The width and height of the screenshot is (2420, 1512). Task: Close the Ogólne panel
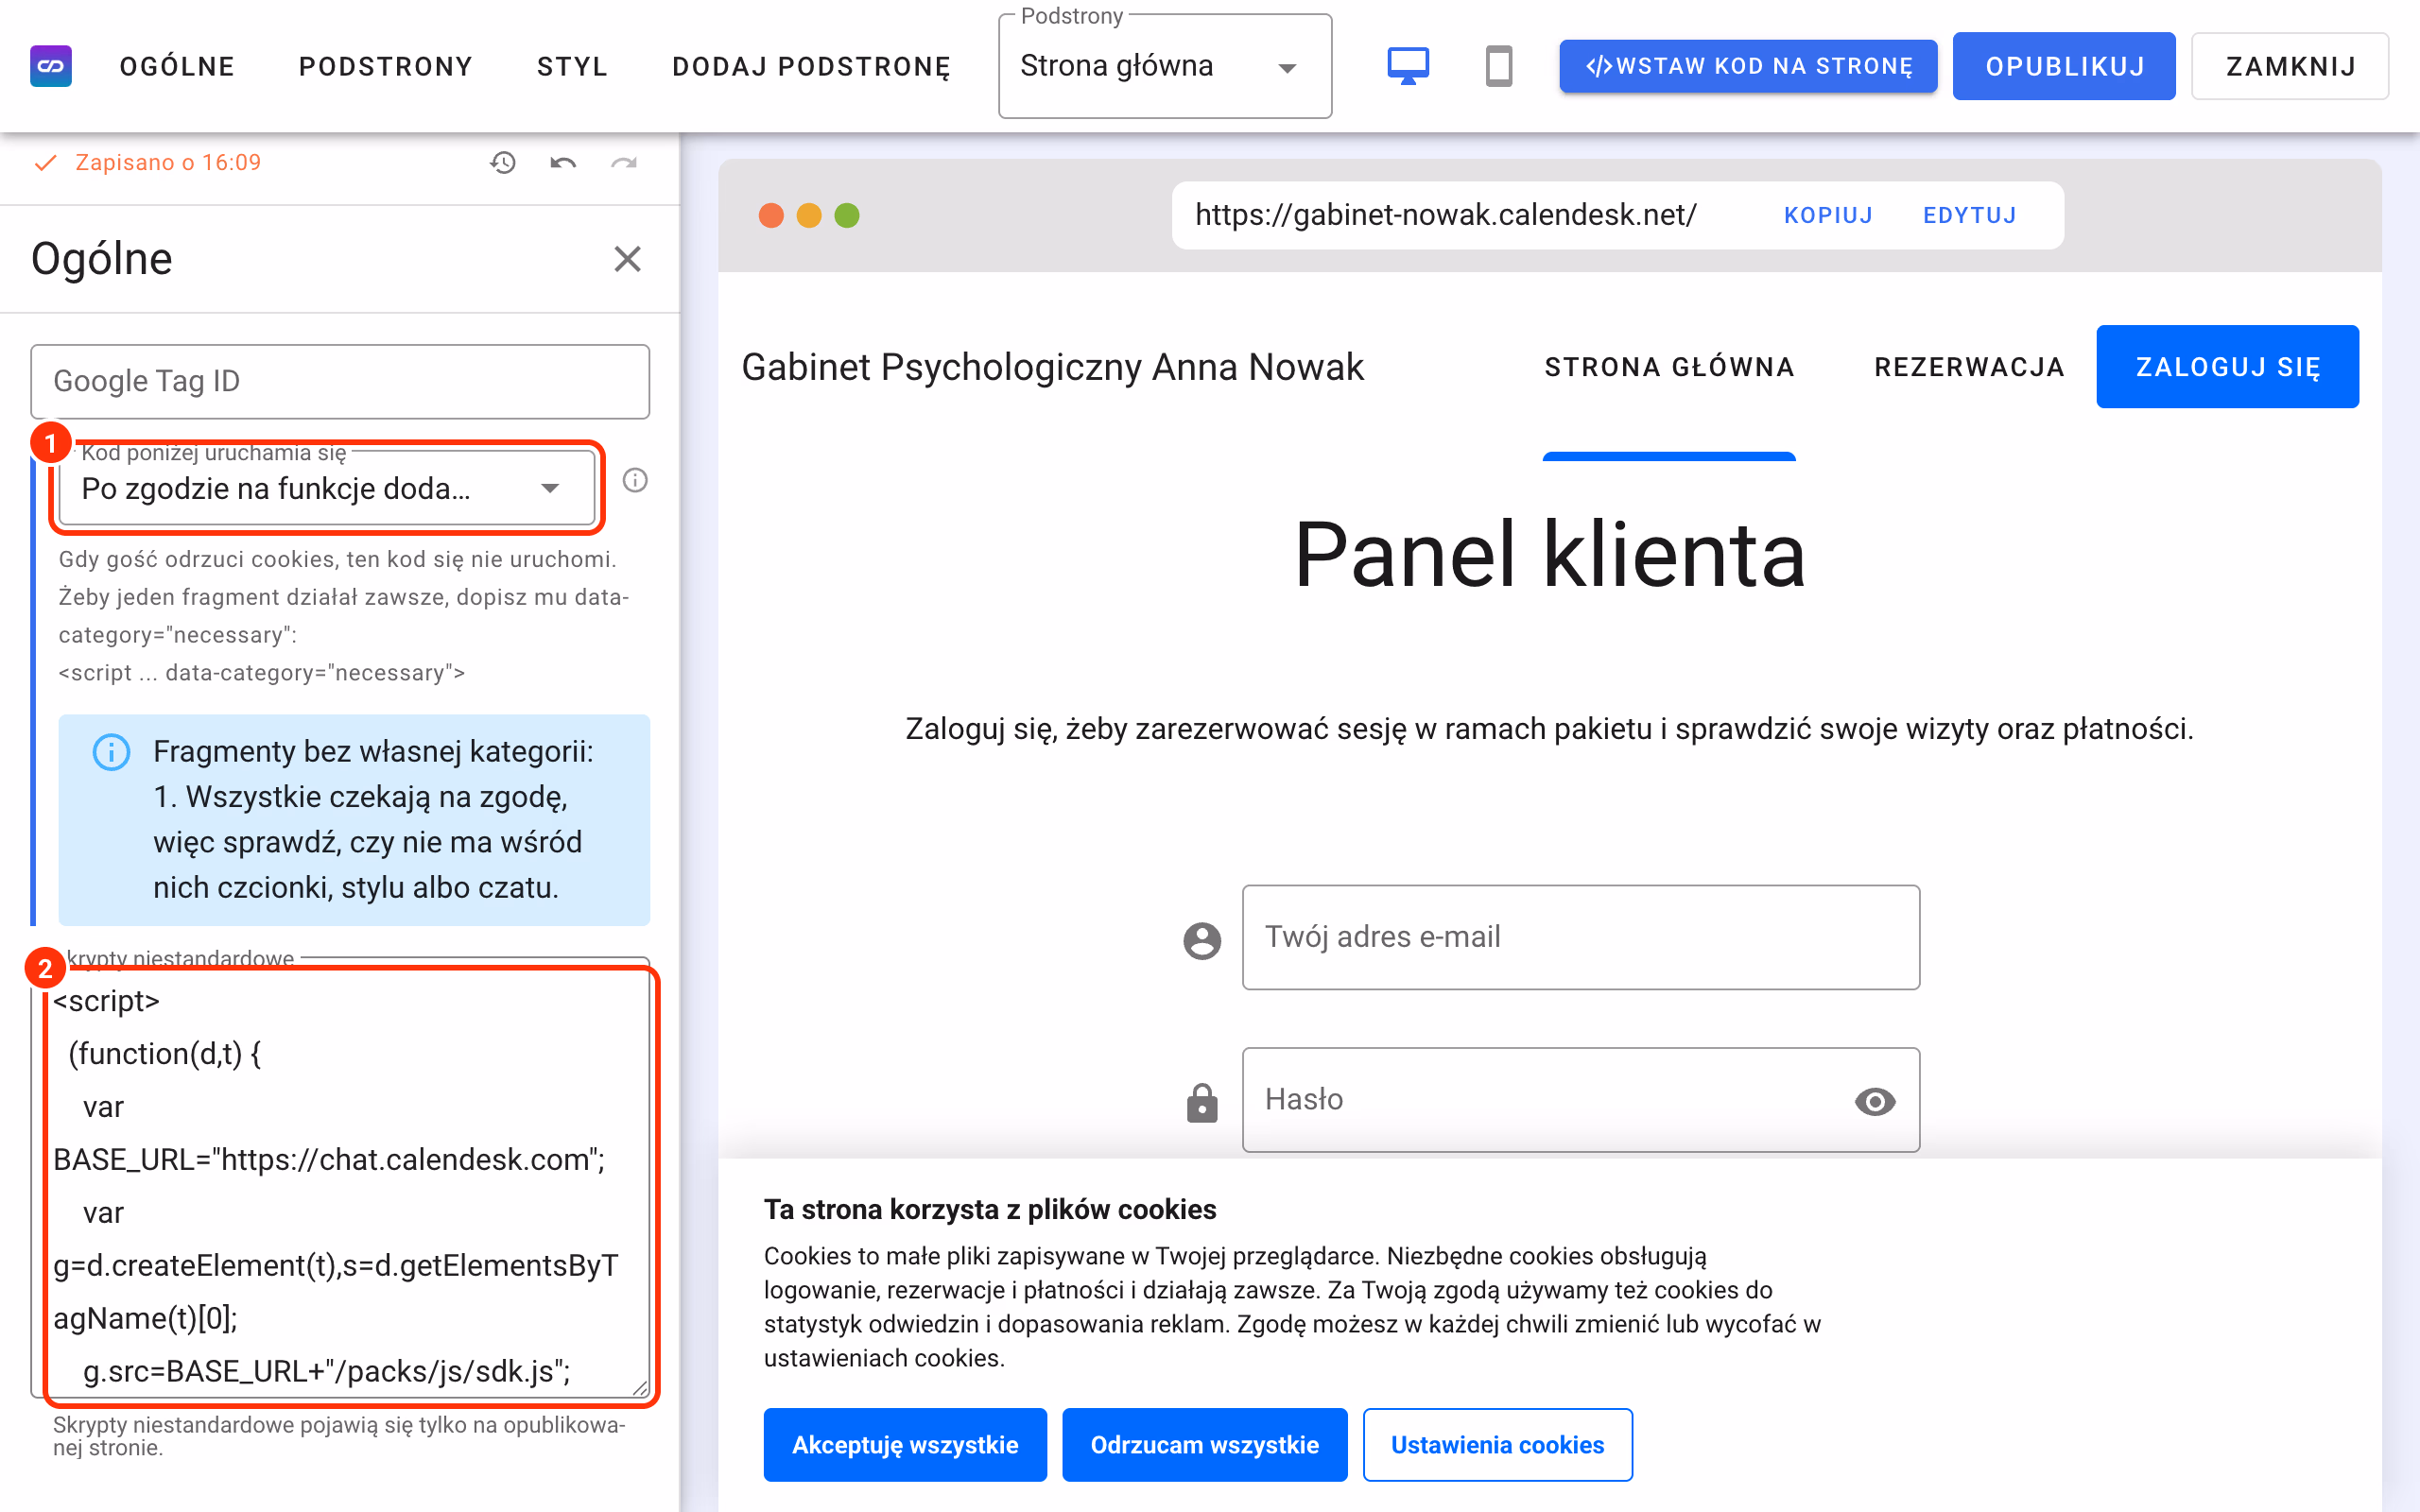(627, 259)
